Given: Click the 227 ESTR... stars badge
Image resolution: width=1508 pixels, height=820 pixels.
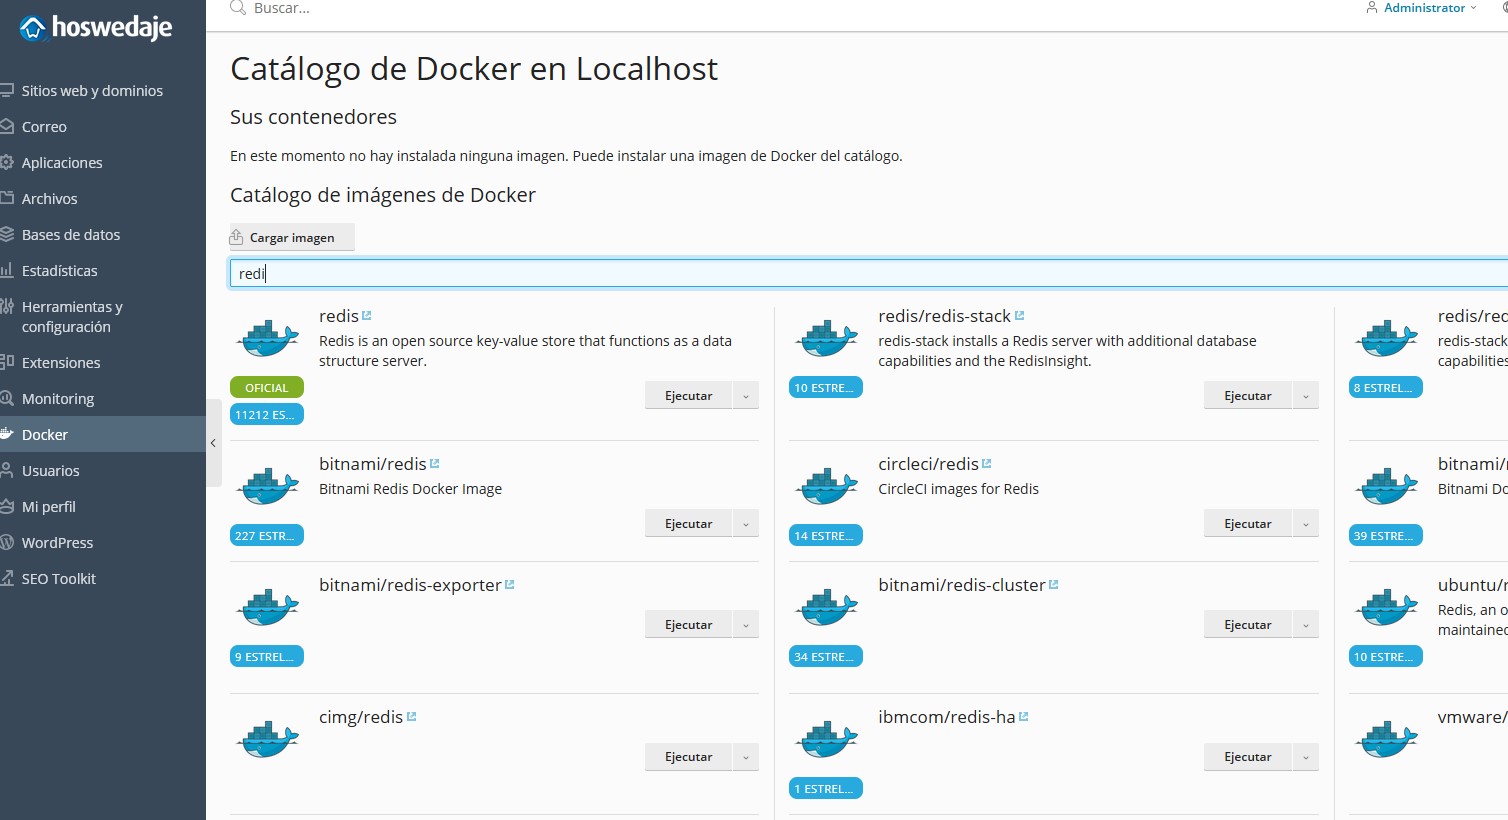Looking at the screenshot, I should point(267,535).
